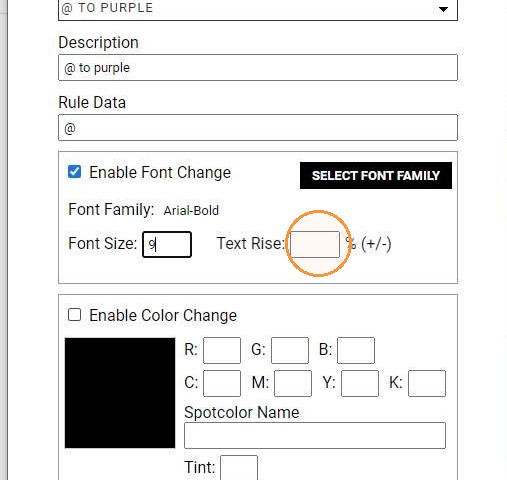Click the Description text field
This screenshot has width=507, height=480.
(258, 68)
